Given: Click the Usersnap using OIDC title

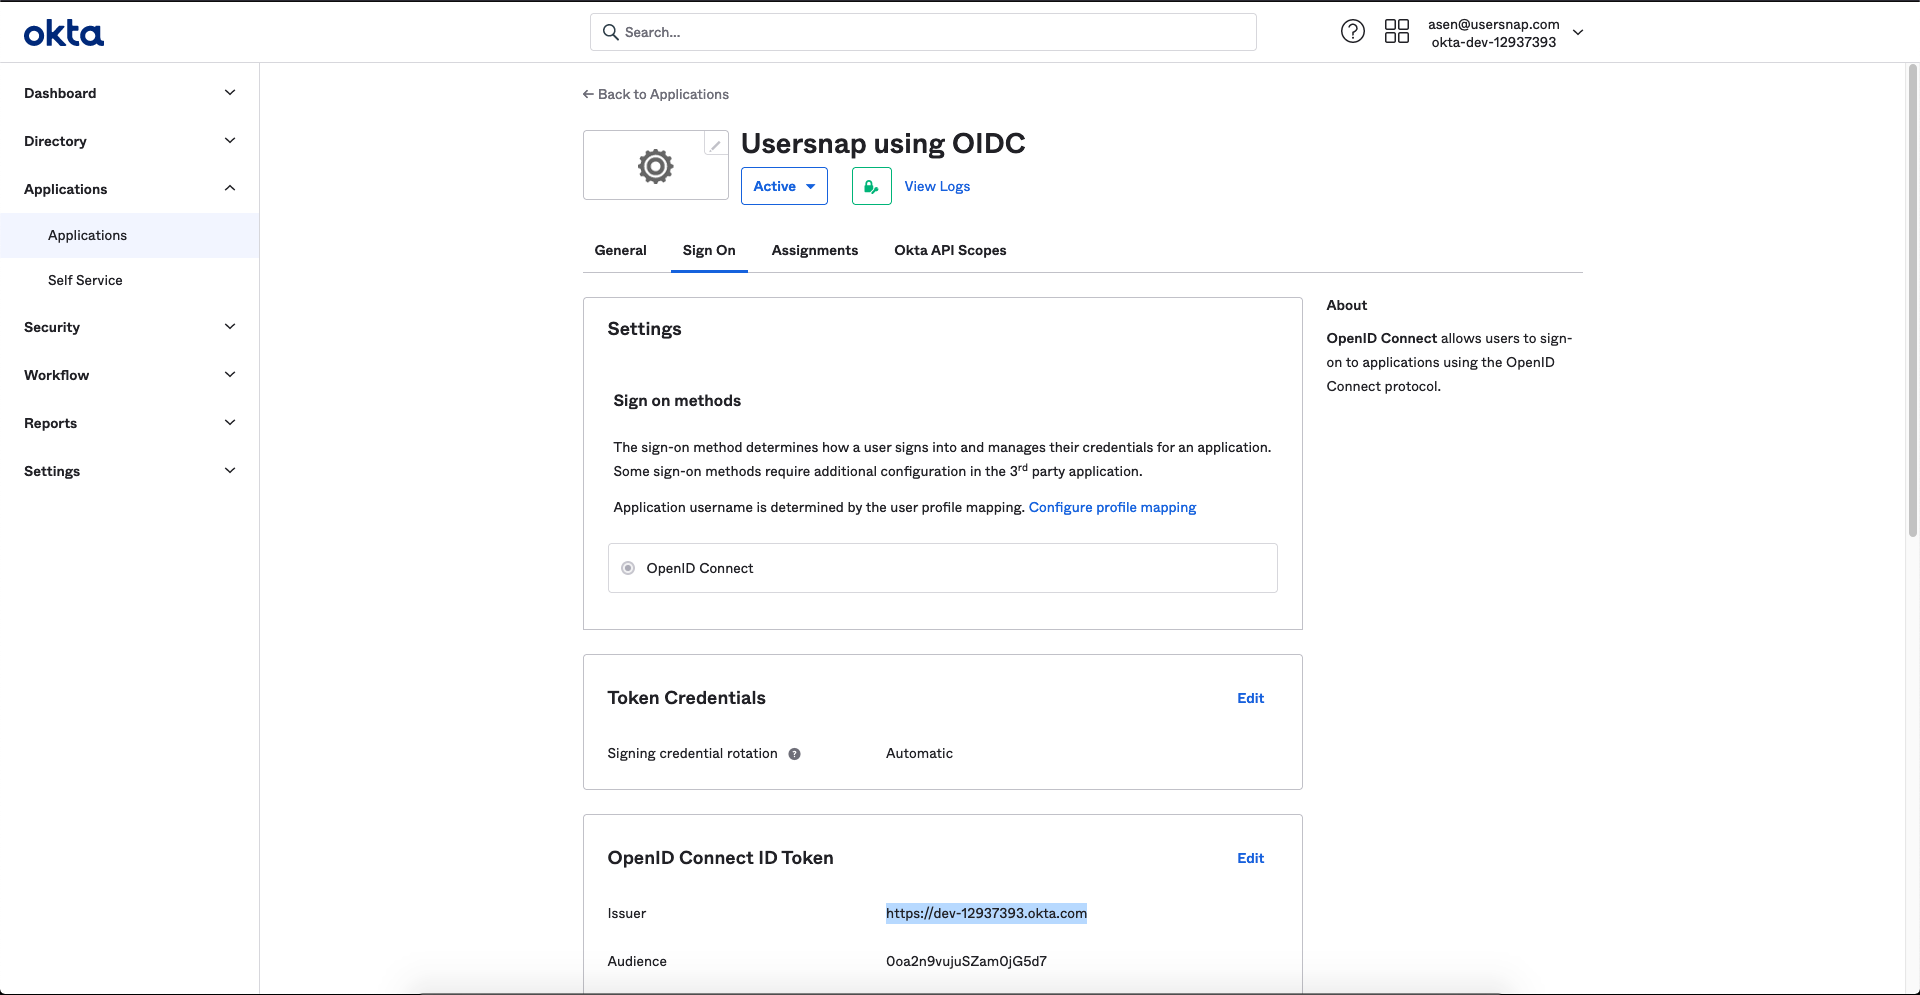Looking at the screenshot, I should 883,143.
